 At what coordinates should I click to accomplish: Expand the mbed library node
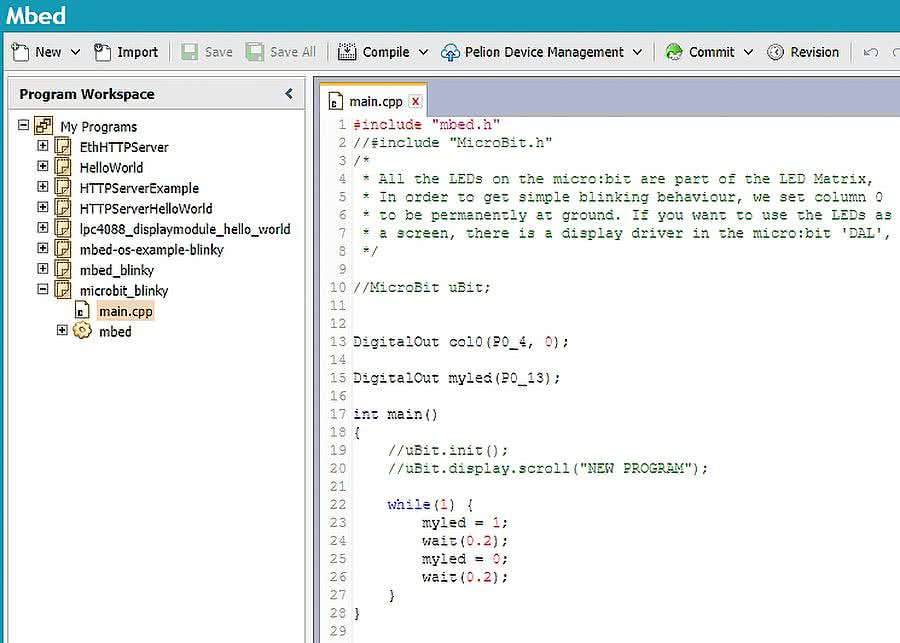(x=62, y=331)
